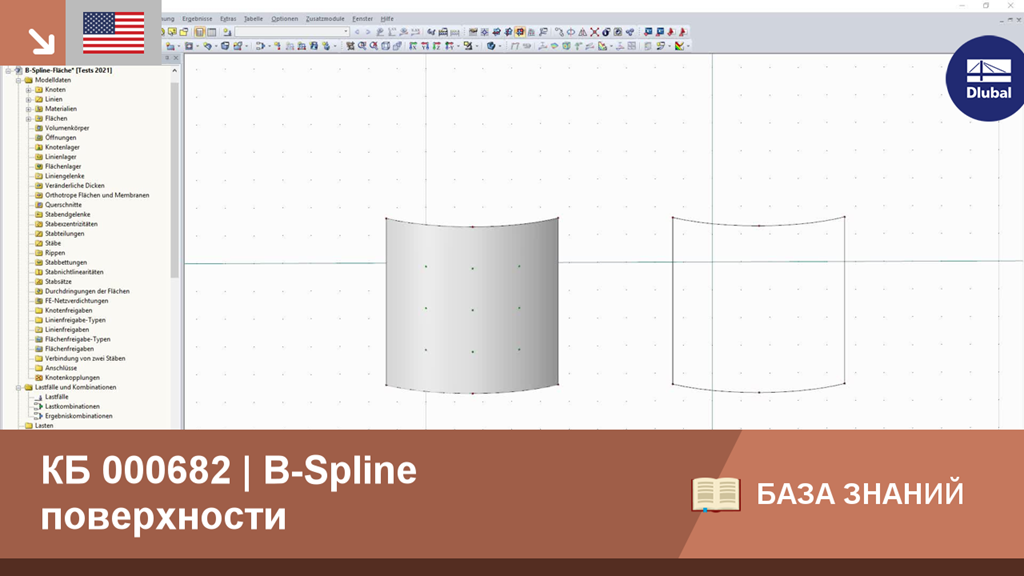1024x576 pixels.
Task: Expand the Flächen node with plus sign
Action: coord(28,119)
